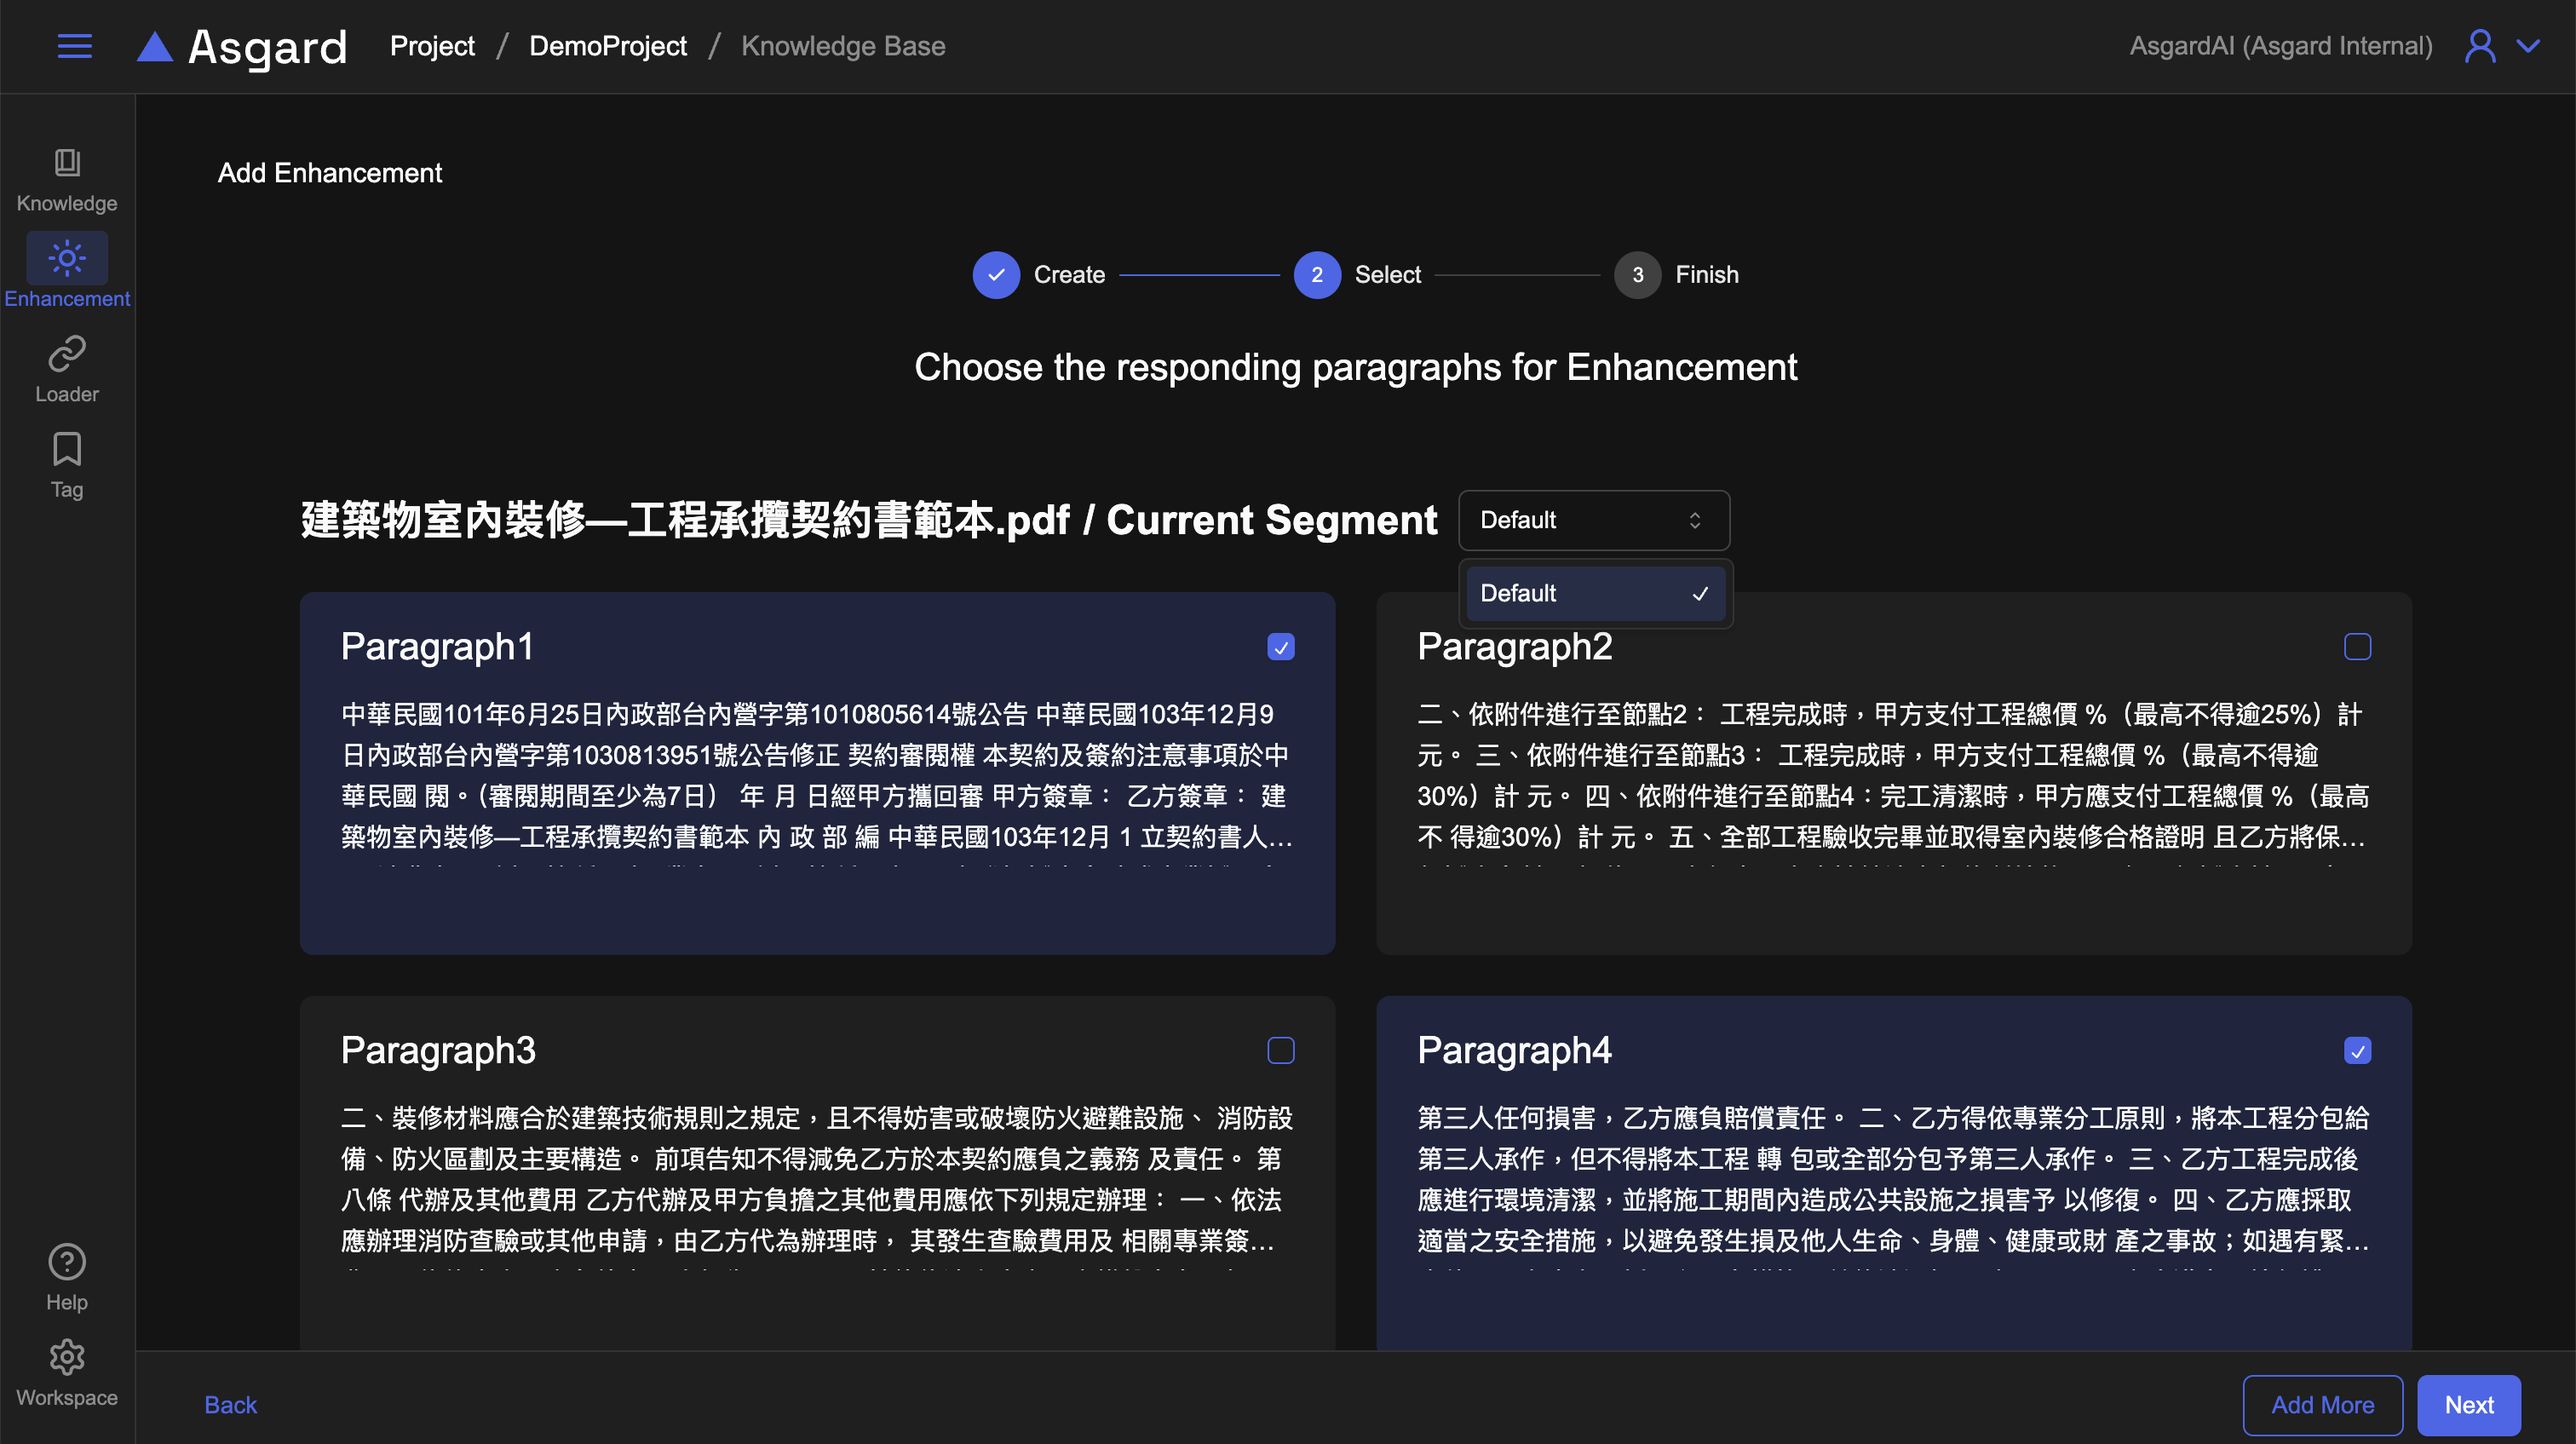Open the Loader link icon

coord(67,354)
